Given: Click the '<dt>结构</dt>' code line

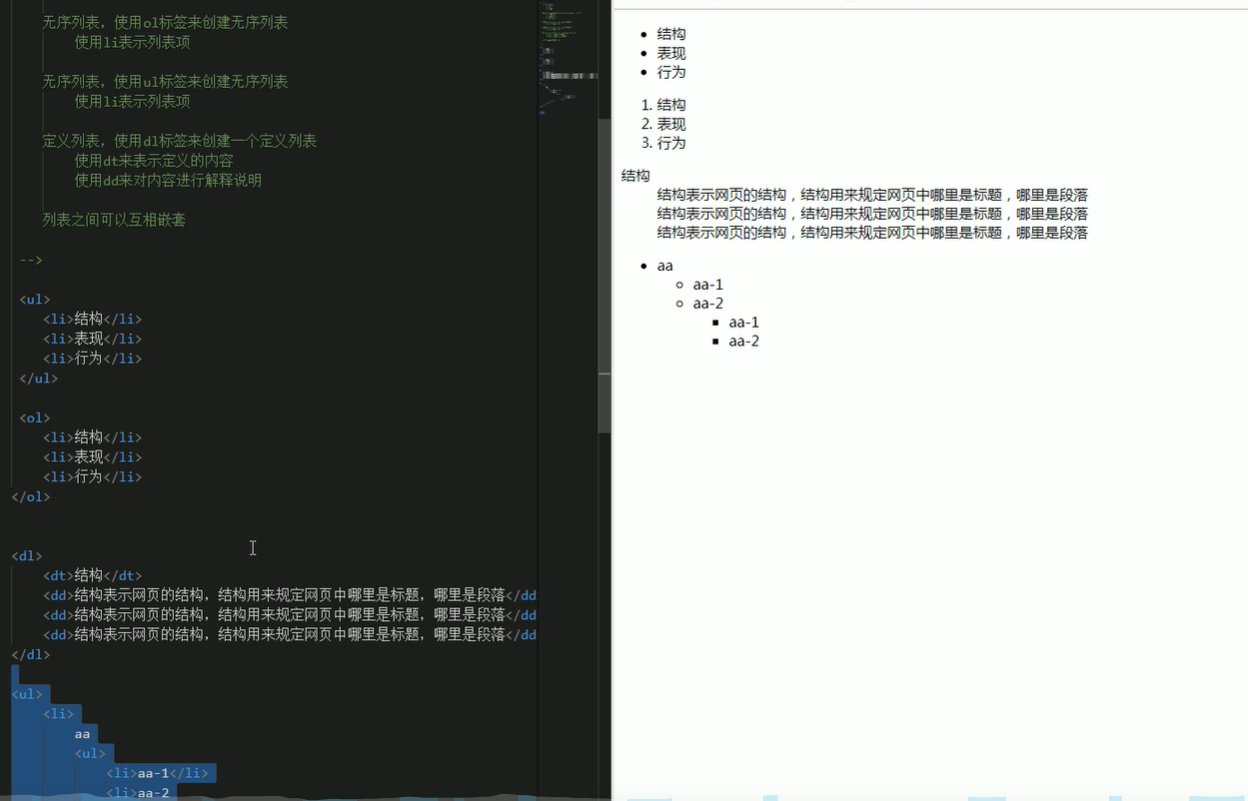Looking at the screenshot, I should (92, 576).
